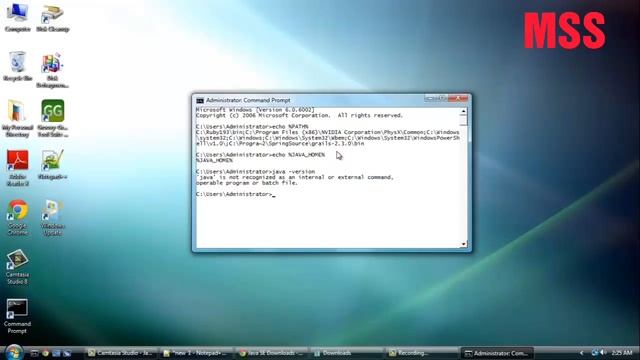Click the third quick launch icon

point(56,353)
